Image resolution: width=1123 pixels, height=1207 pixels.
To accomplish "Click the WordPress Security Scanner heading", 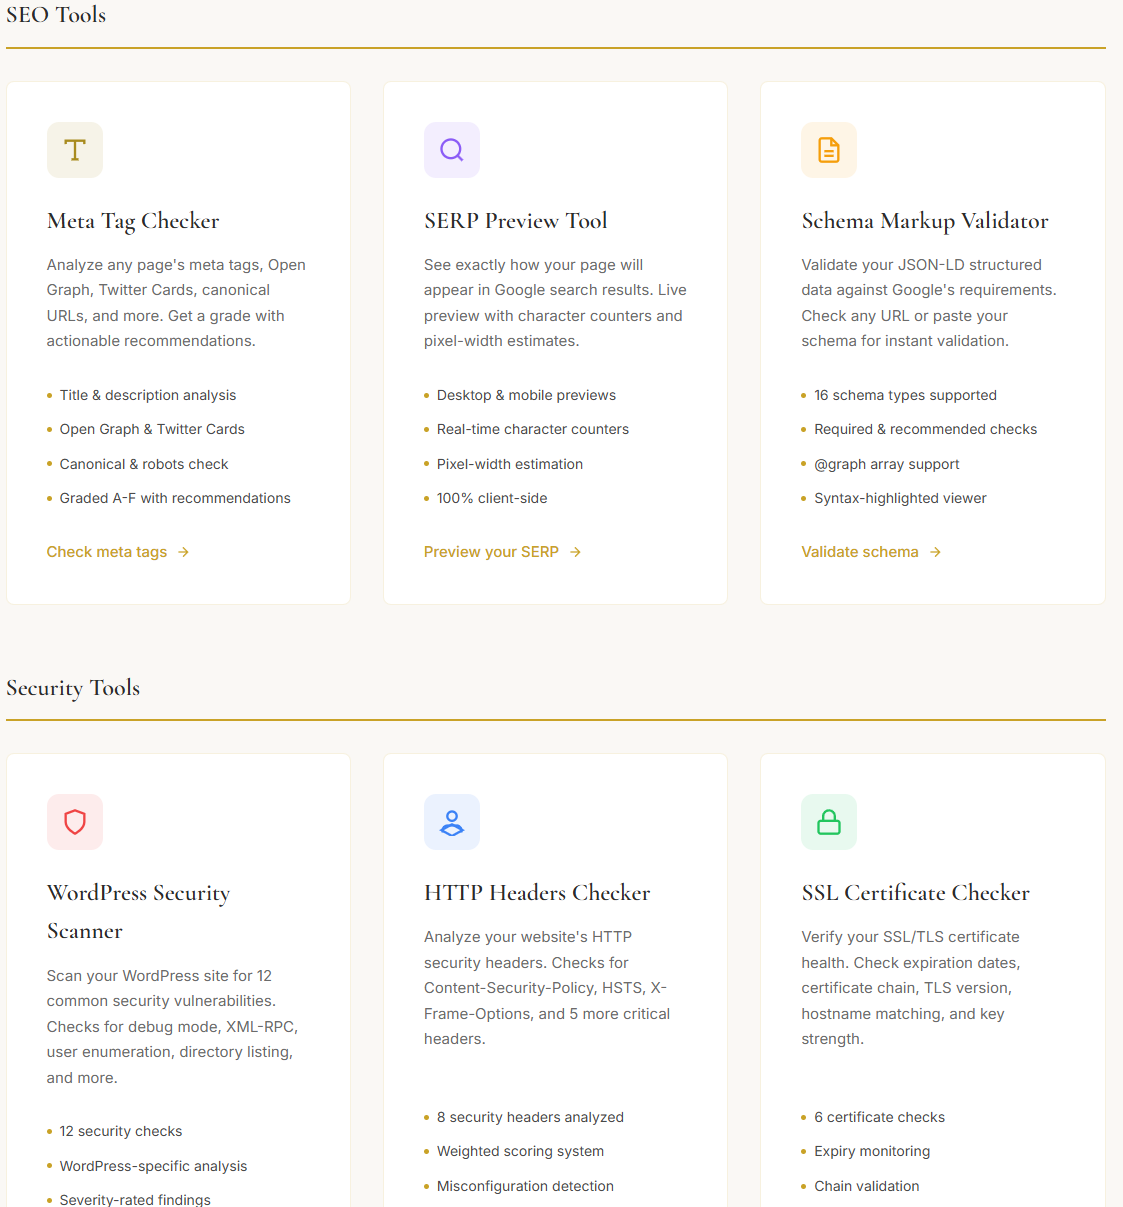I will click(x=138, y=911).
